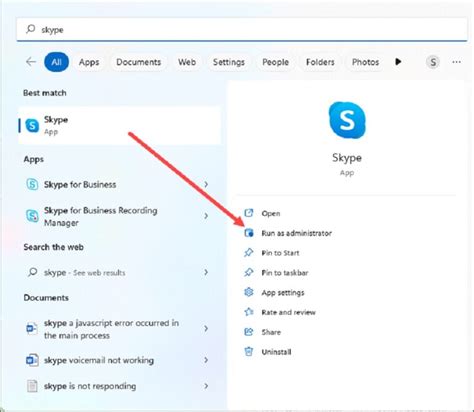The image size is (474, 412).
Task: Open App settings for Skype
Action: point(283,293)
